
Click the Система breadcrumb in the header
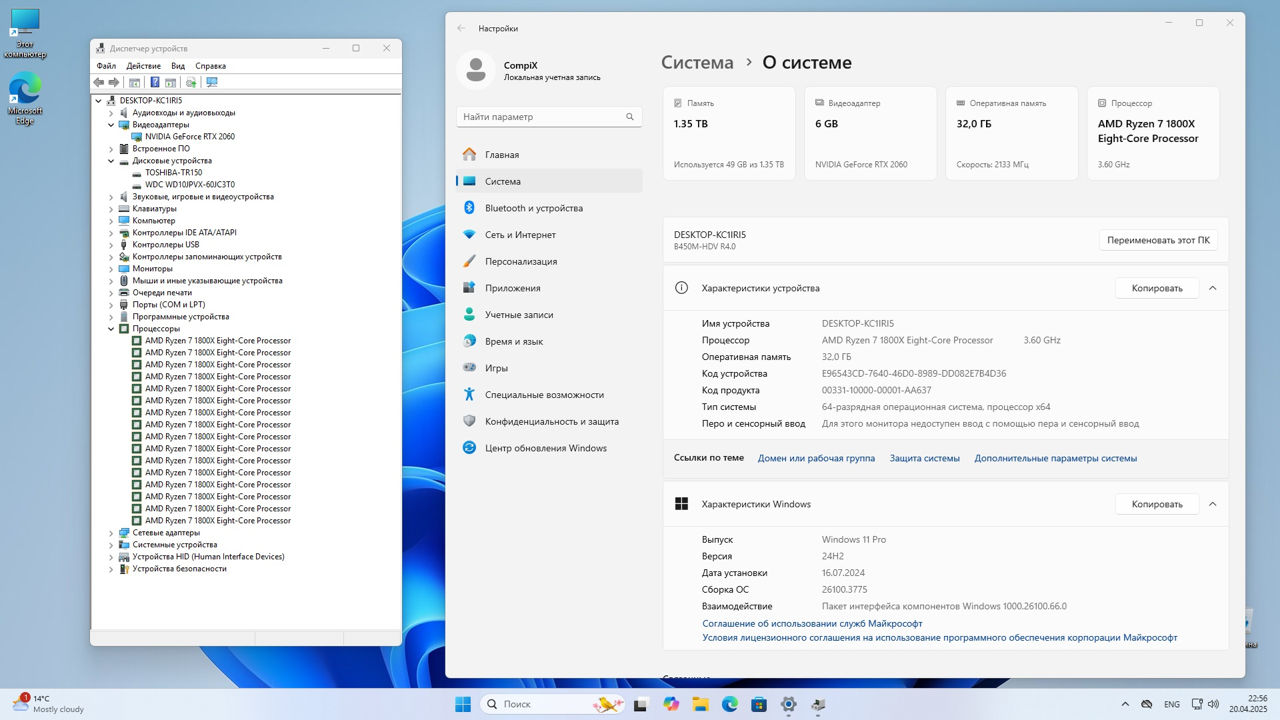click(x=697, y=62)
